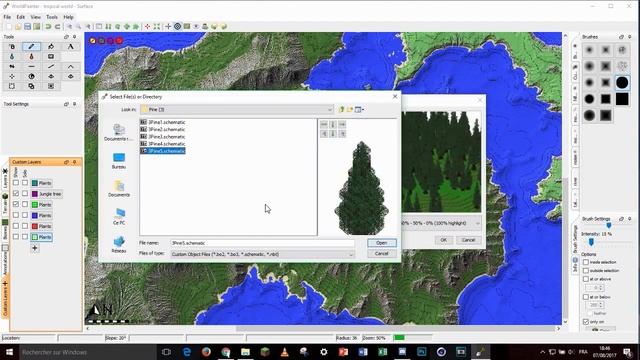Click the New world toolbar icon
The width and height of the screenshot is (640, 360).
click(x=9, y=27)
